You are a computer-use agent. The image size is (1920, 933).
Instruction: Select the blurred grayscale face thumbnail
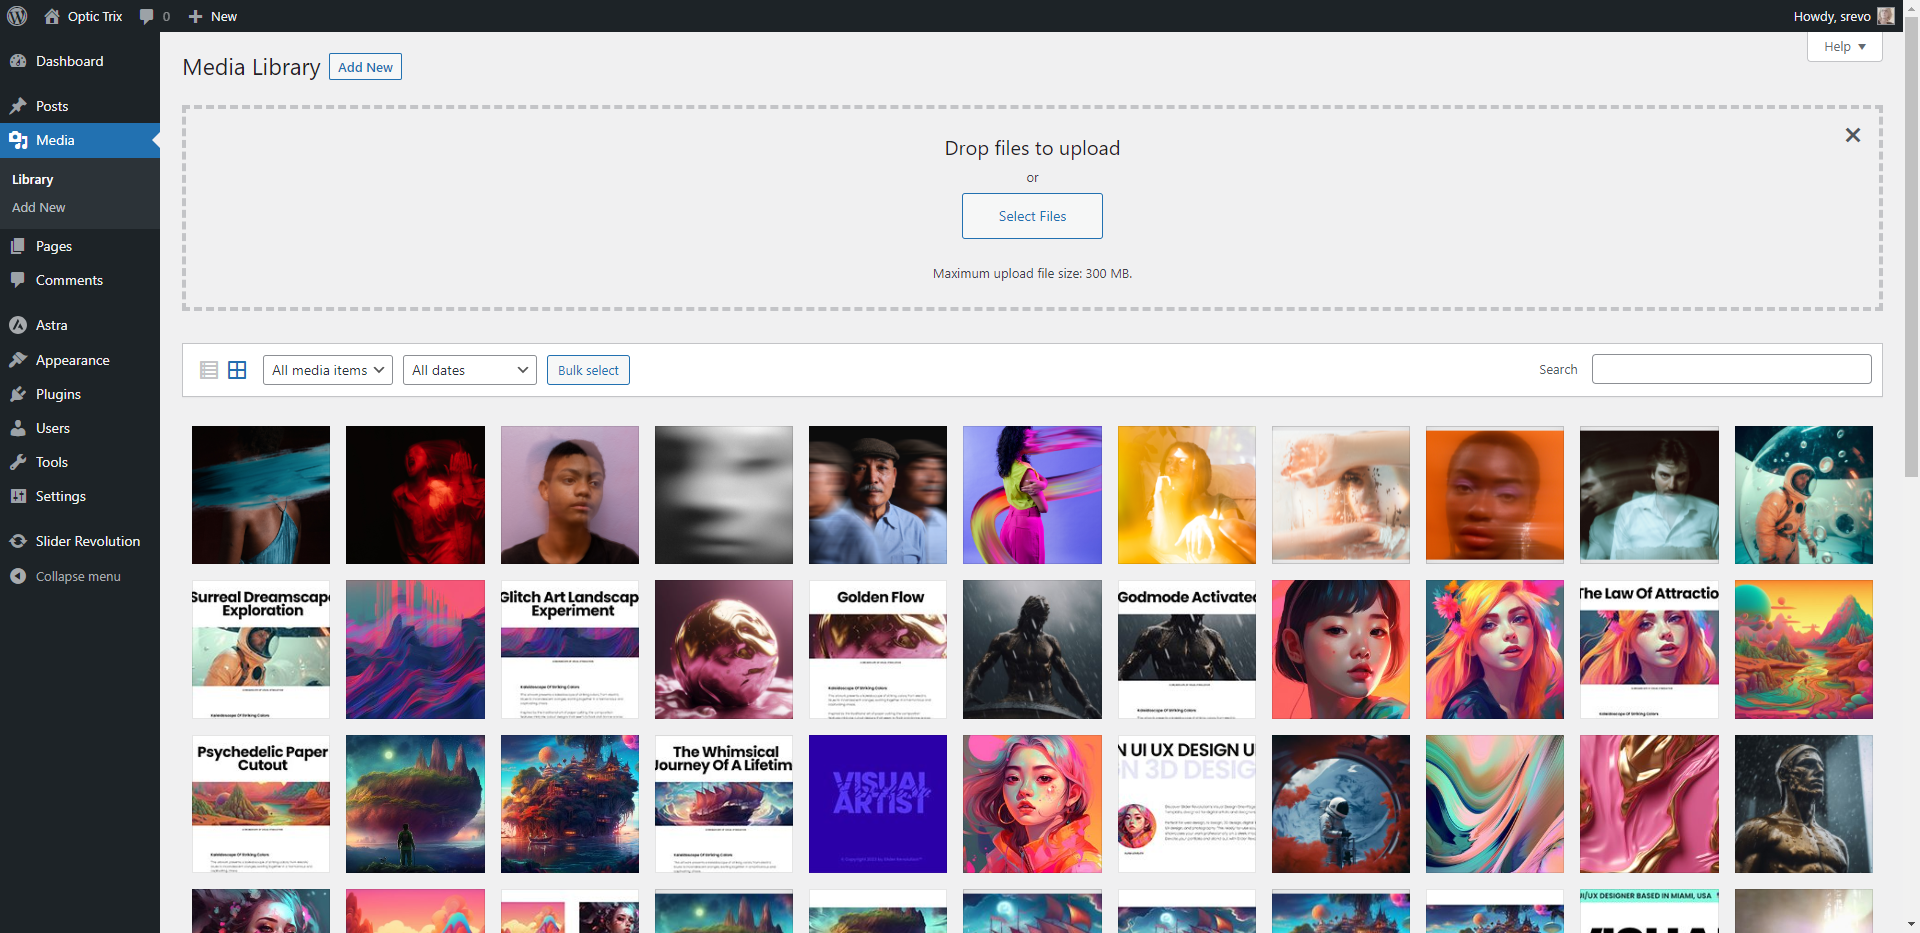coord(724,495)
